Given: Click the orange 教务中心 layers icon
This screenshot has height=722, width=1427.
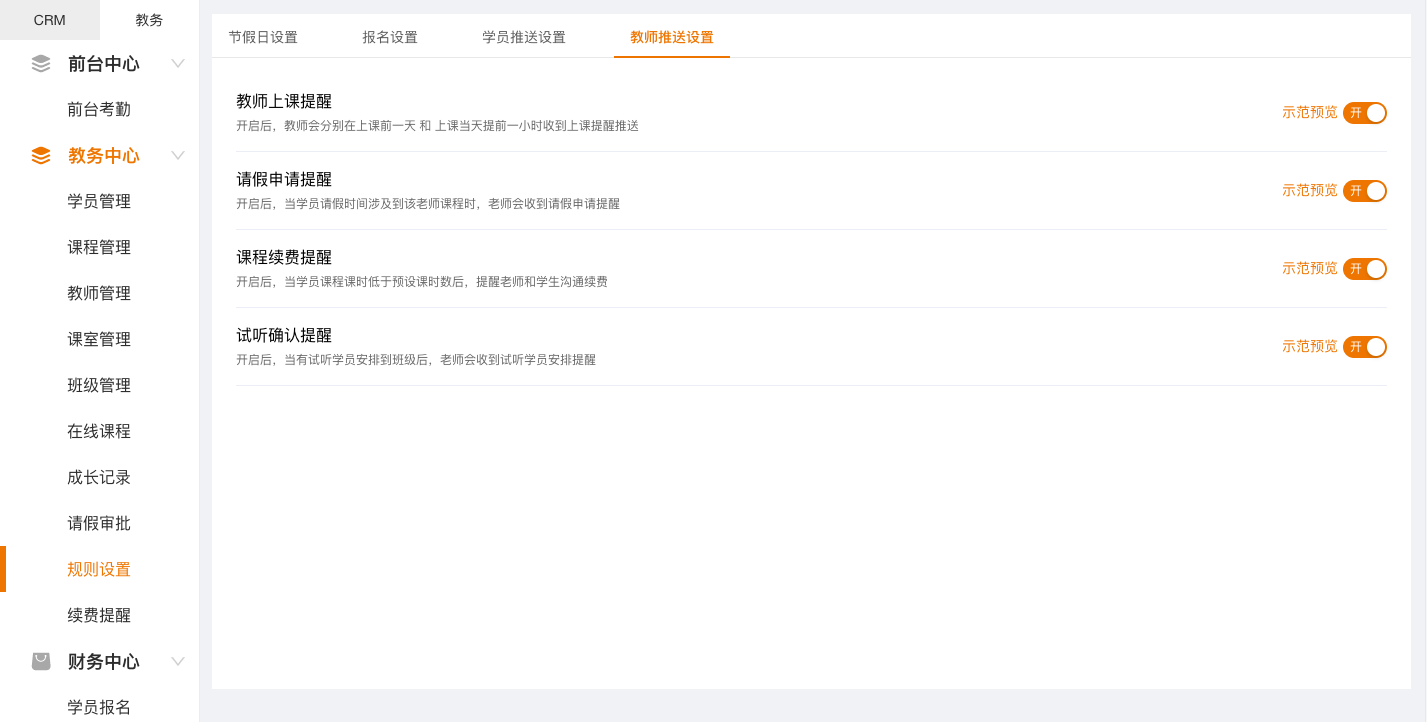Looking at the screenshot, I should (x=41, y=155).
